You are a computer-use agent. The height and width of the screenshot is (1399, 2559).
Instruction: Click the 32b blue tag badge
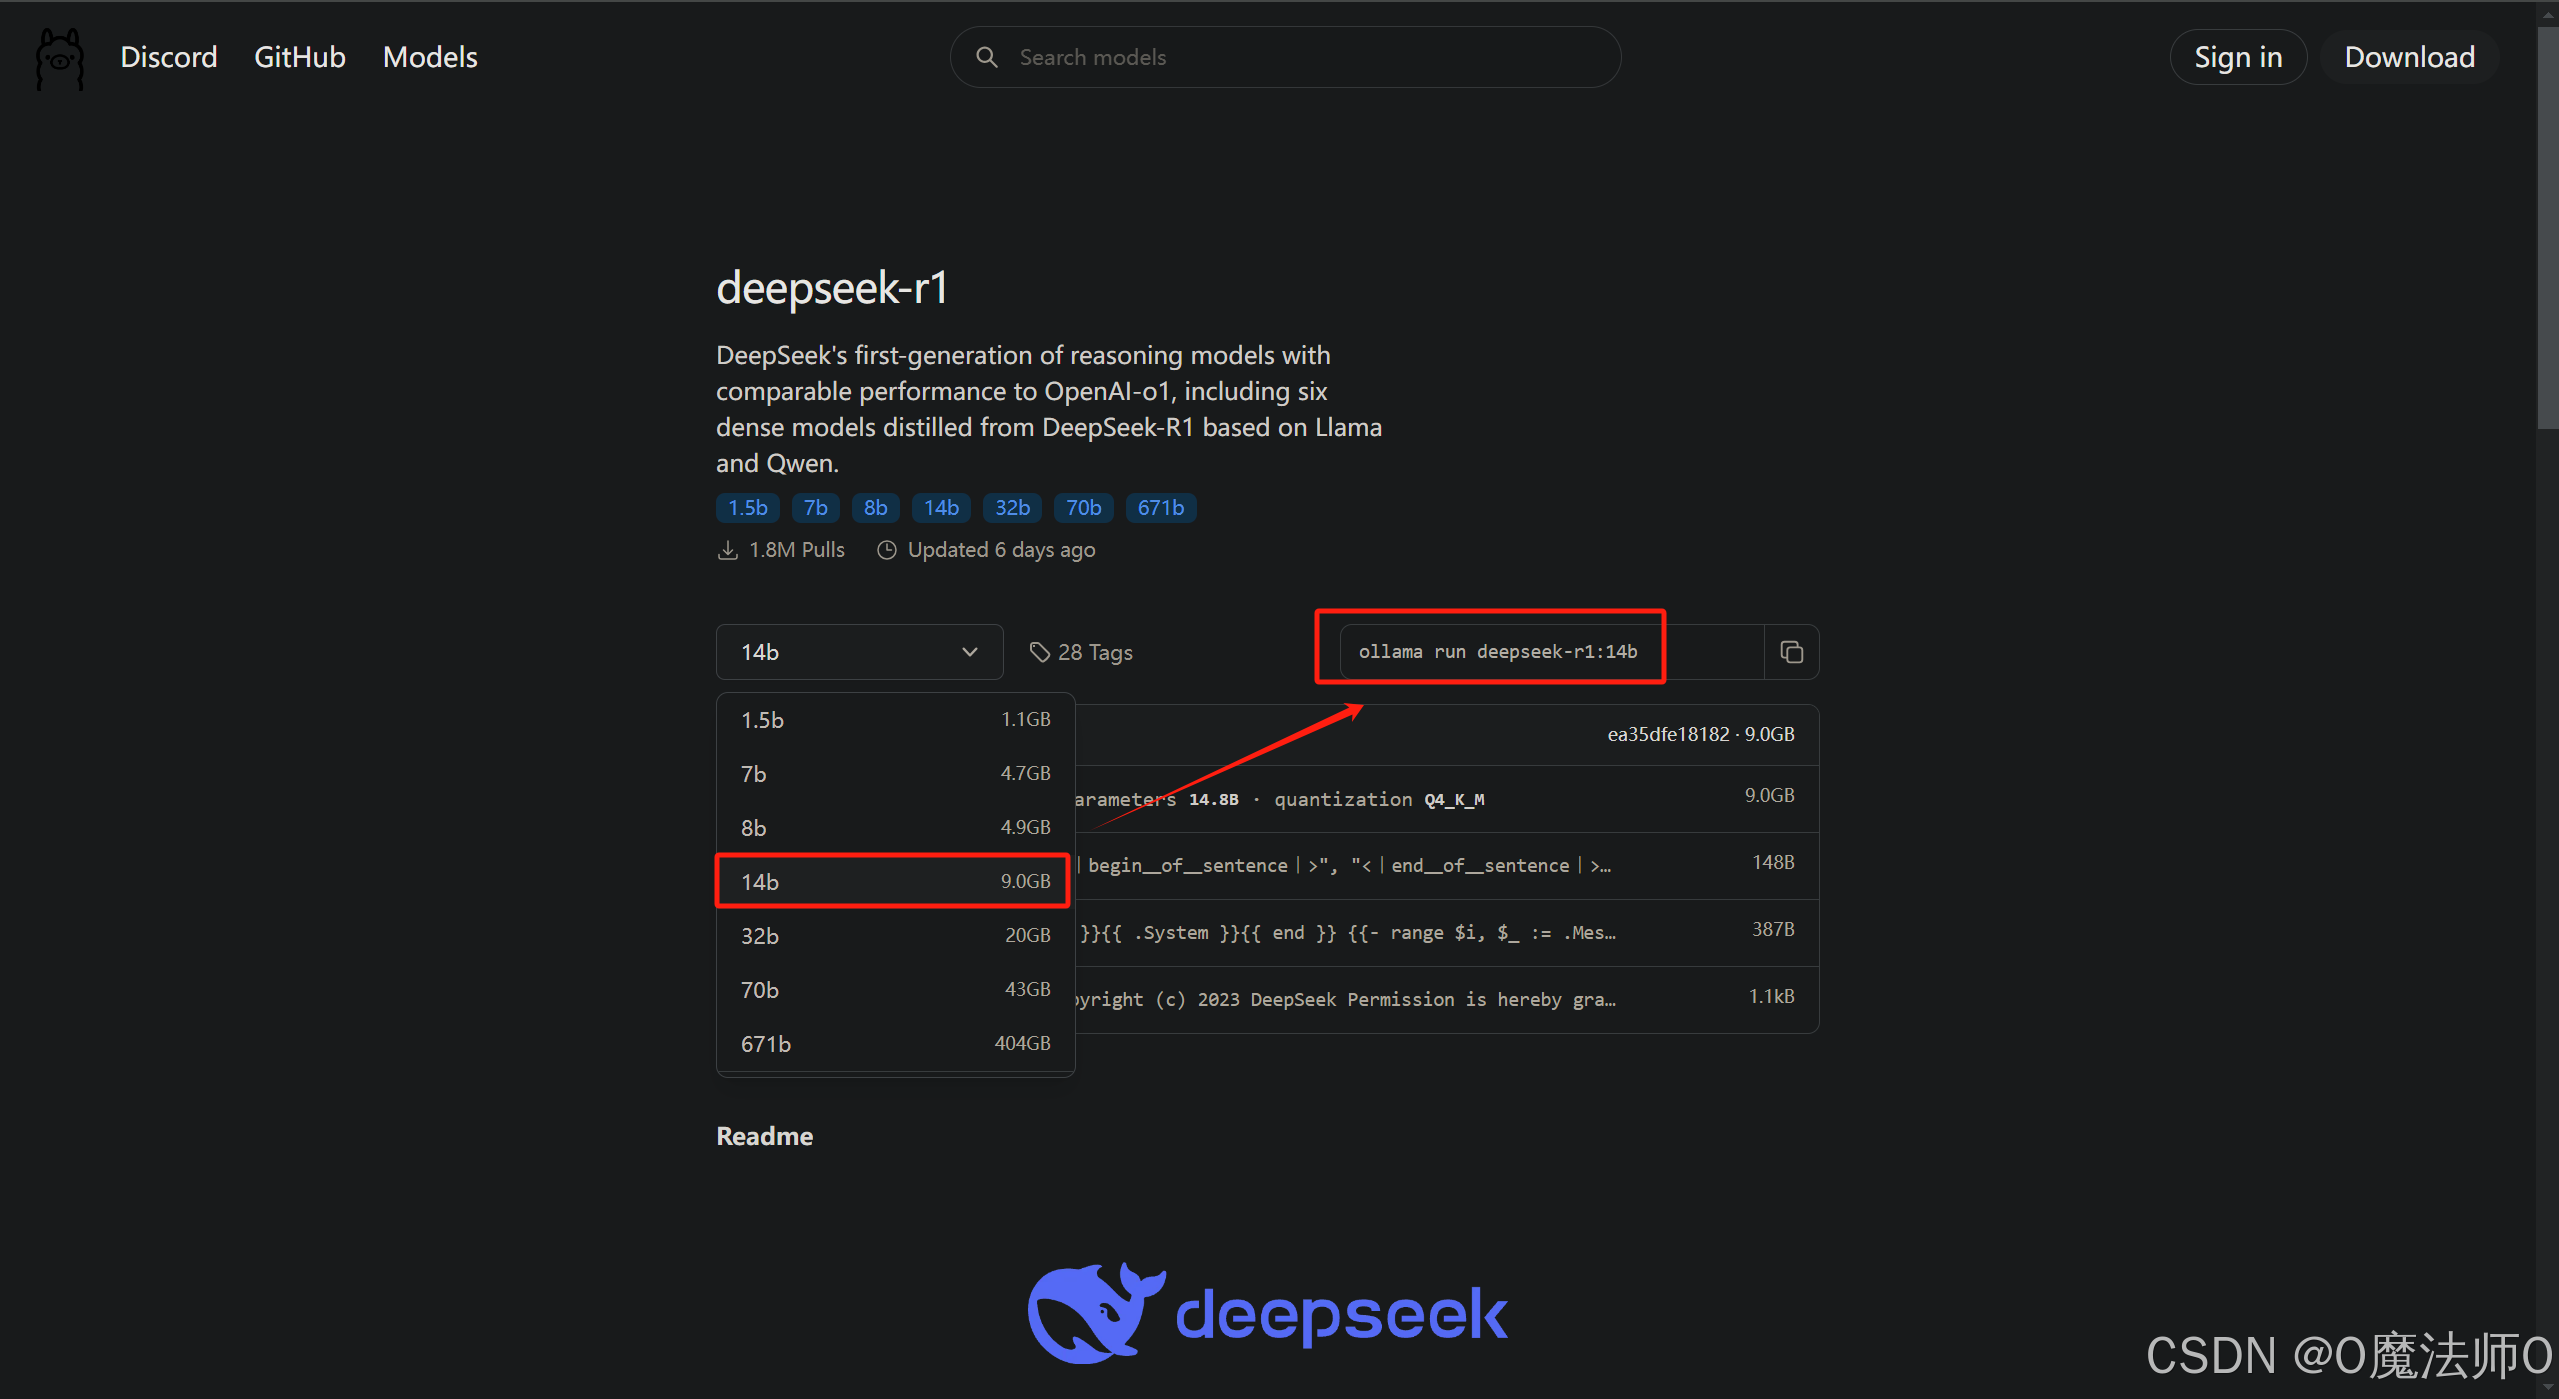(1012, 508)
